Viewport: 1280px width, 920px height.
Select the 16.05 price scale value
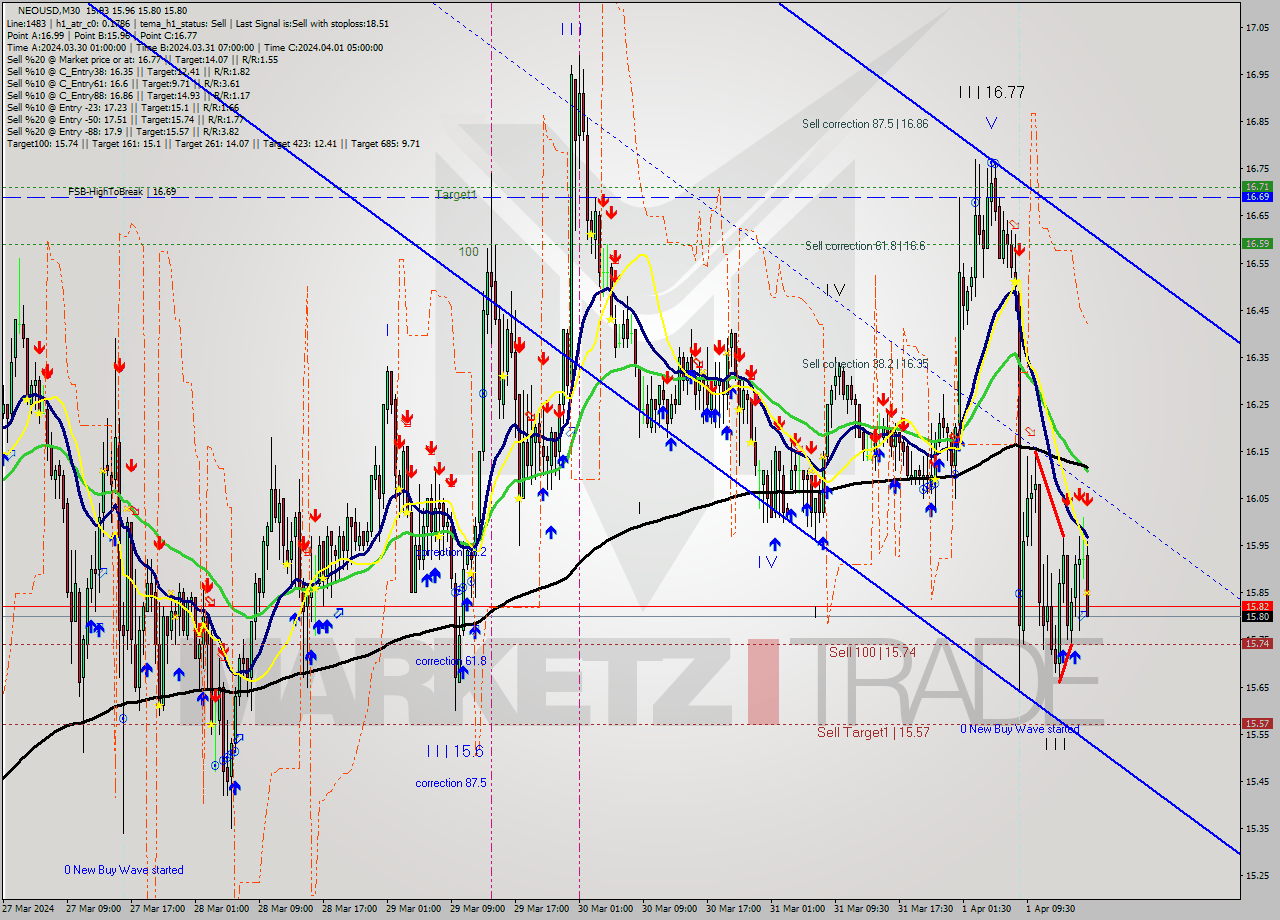pyautogui.click(x=1257, y=499)
